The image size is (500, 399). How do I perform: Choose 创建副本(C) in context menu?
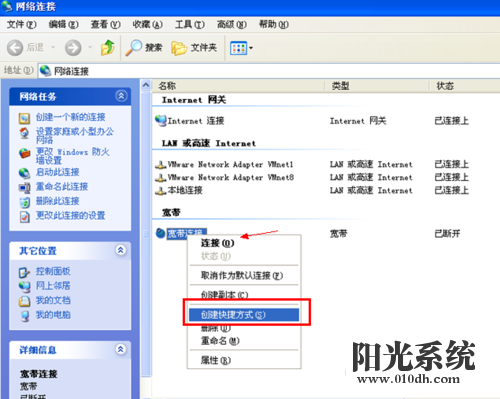tap(244, 295)
